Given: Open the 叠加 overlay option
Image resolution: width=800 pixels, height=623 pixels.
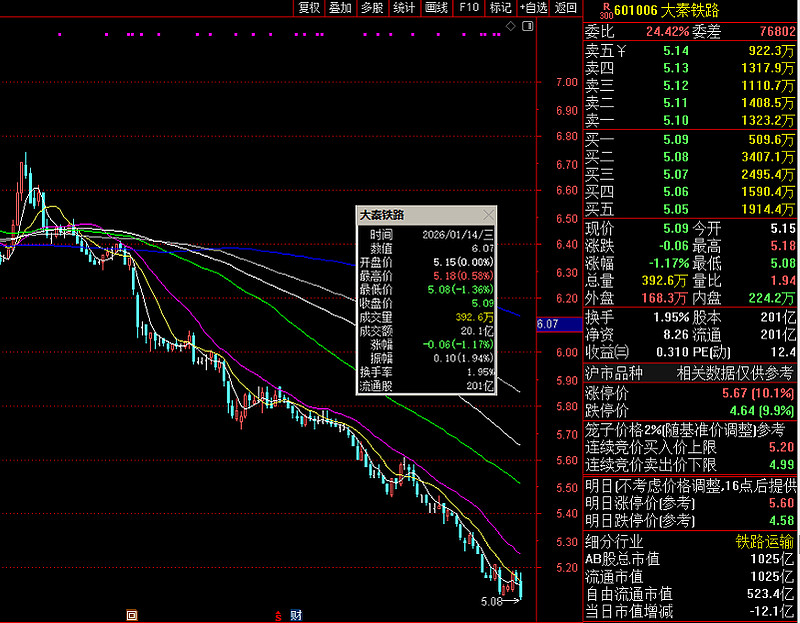Looking at the screenshot, I should pyautogui.click(x=340, y=8).
